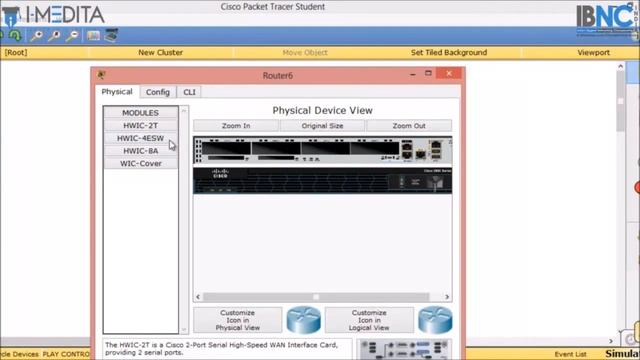Click the Router6 window title icon

tap(101, 75)
